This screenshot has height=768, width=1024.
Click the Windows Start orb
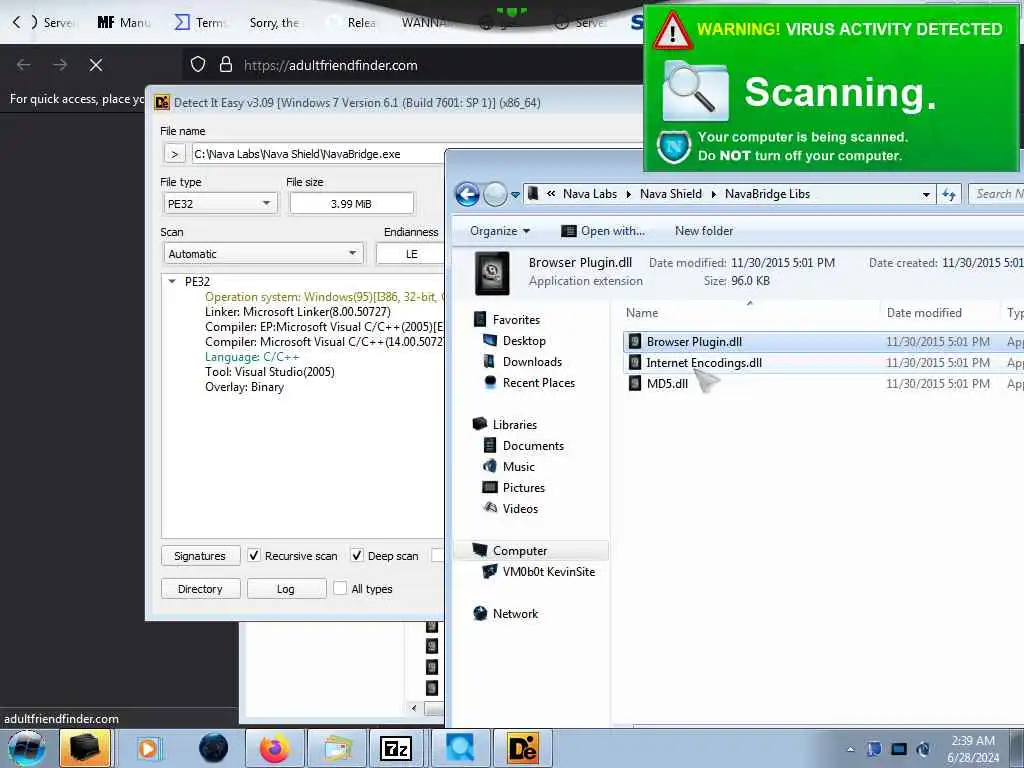click(x=27, y=748)
